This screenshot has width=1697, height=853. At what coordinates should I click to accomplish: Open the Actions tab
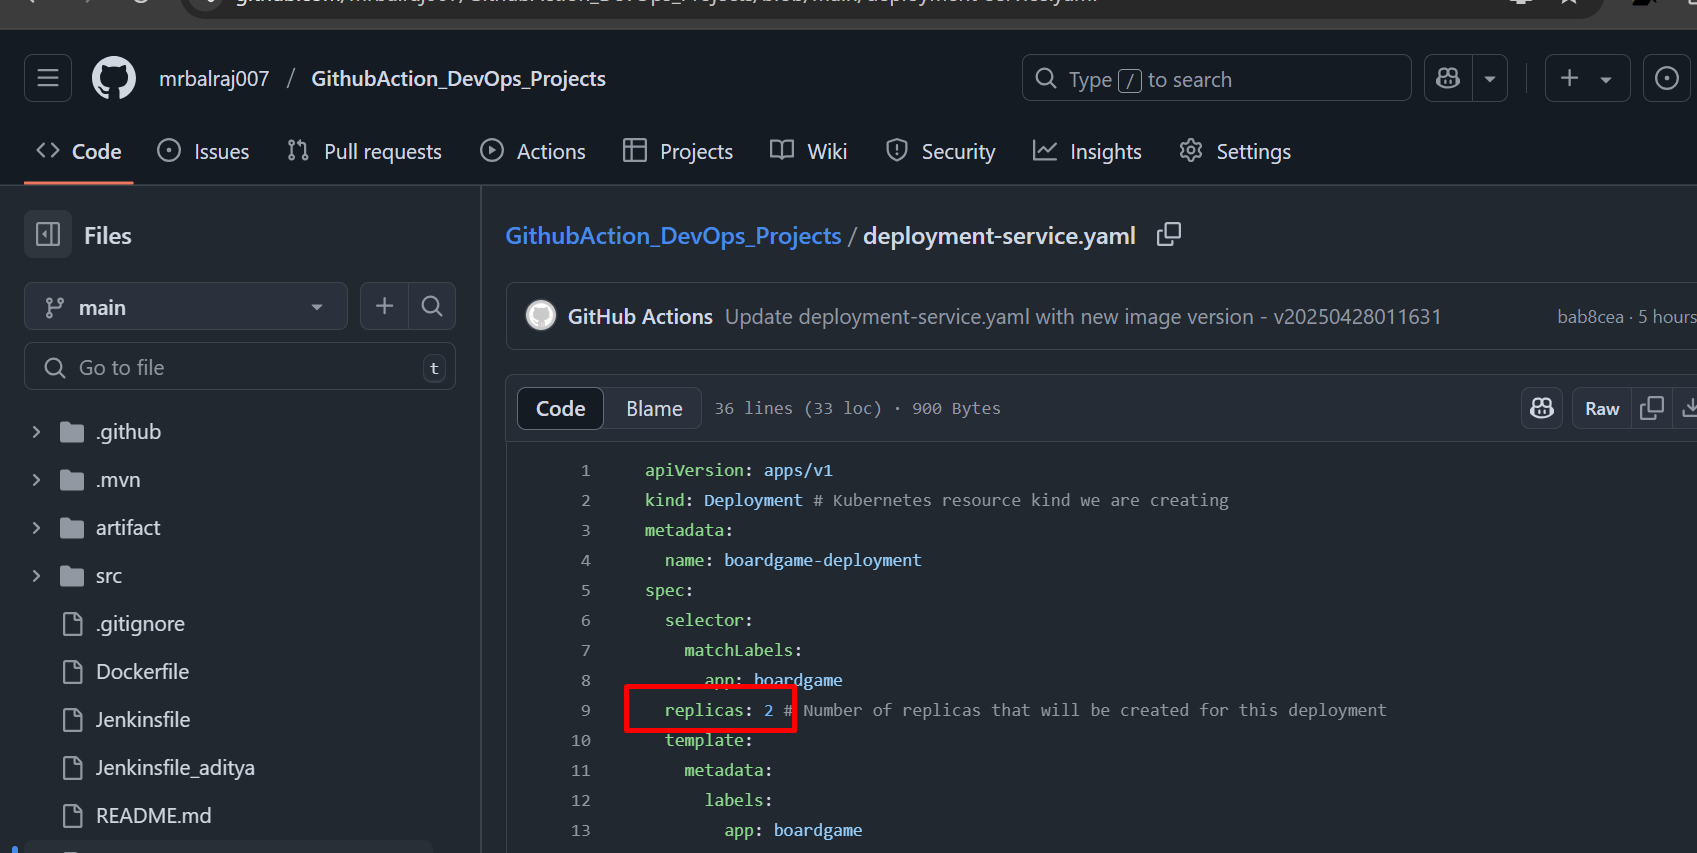533,151
